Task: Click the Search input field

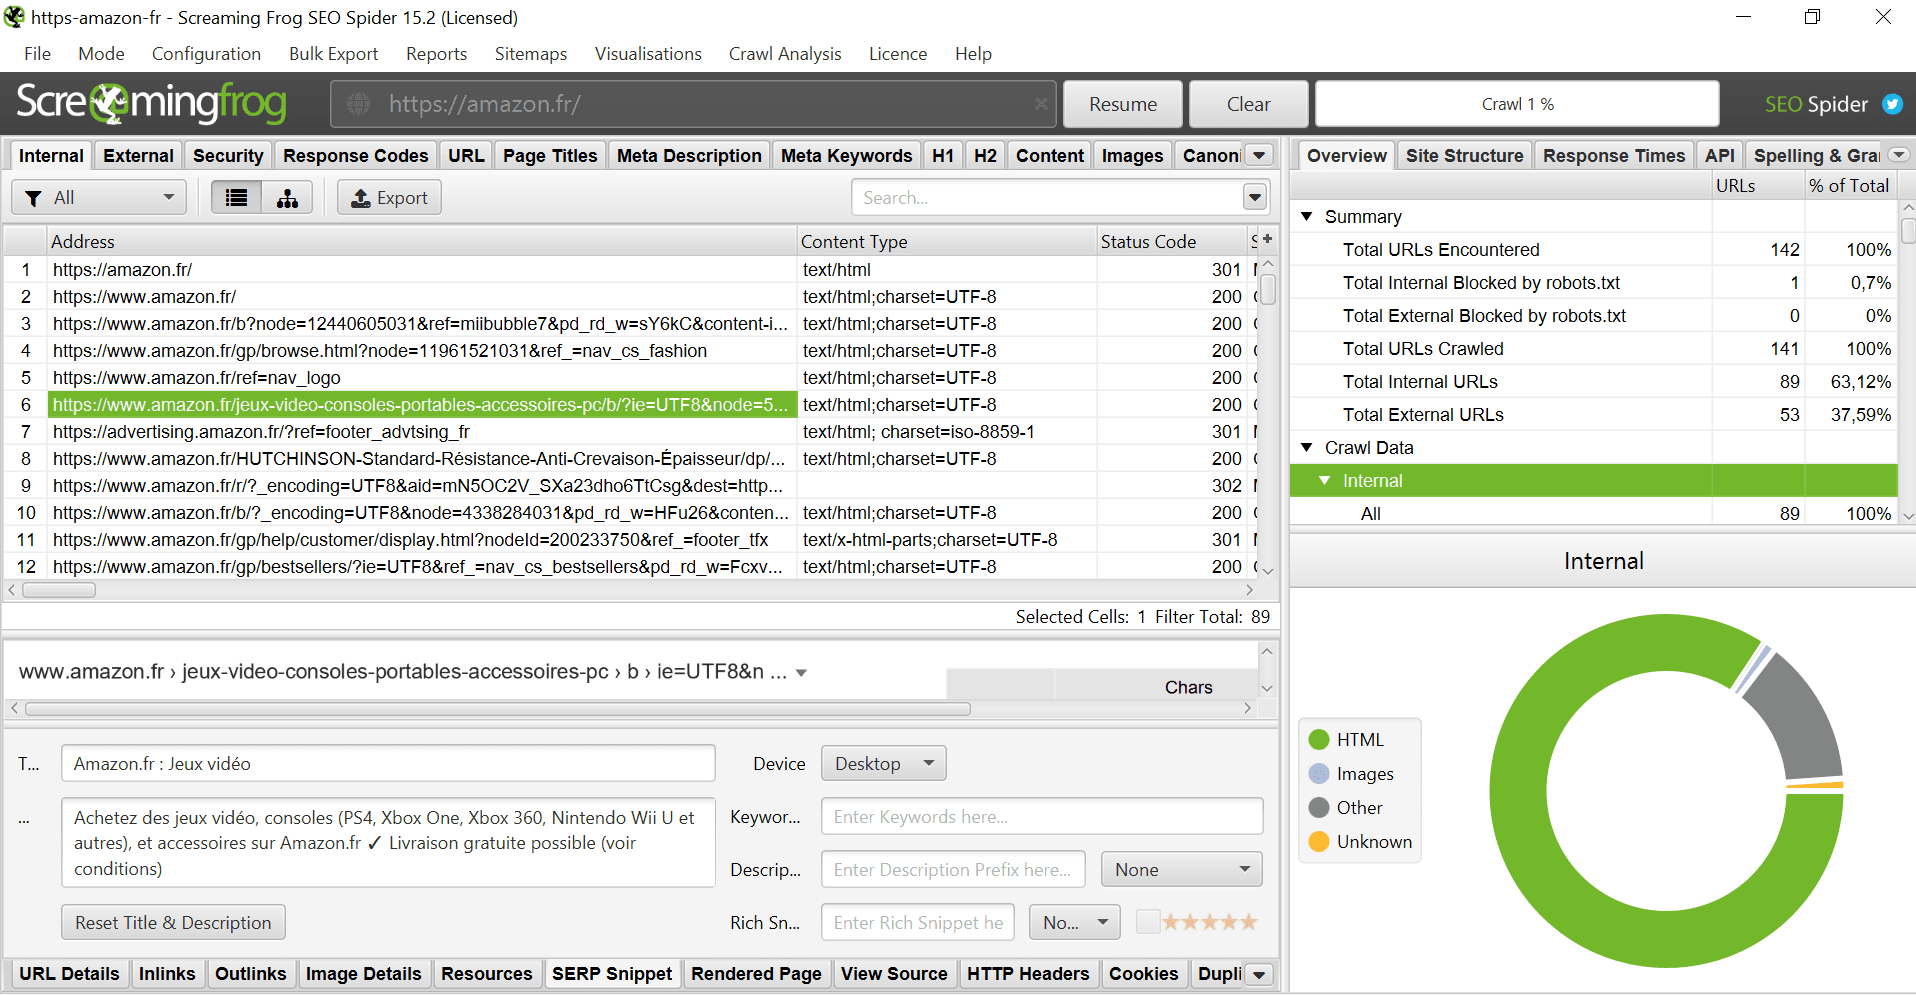Action: point(1047,198)
